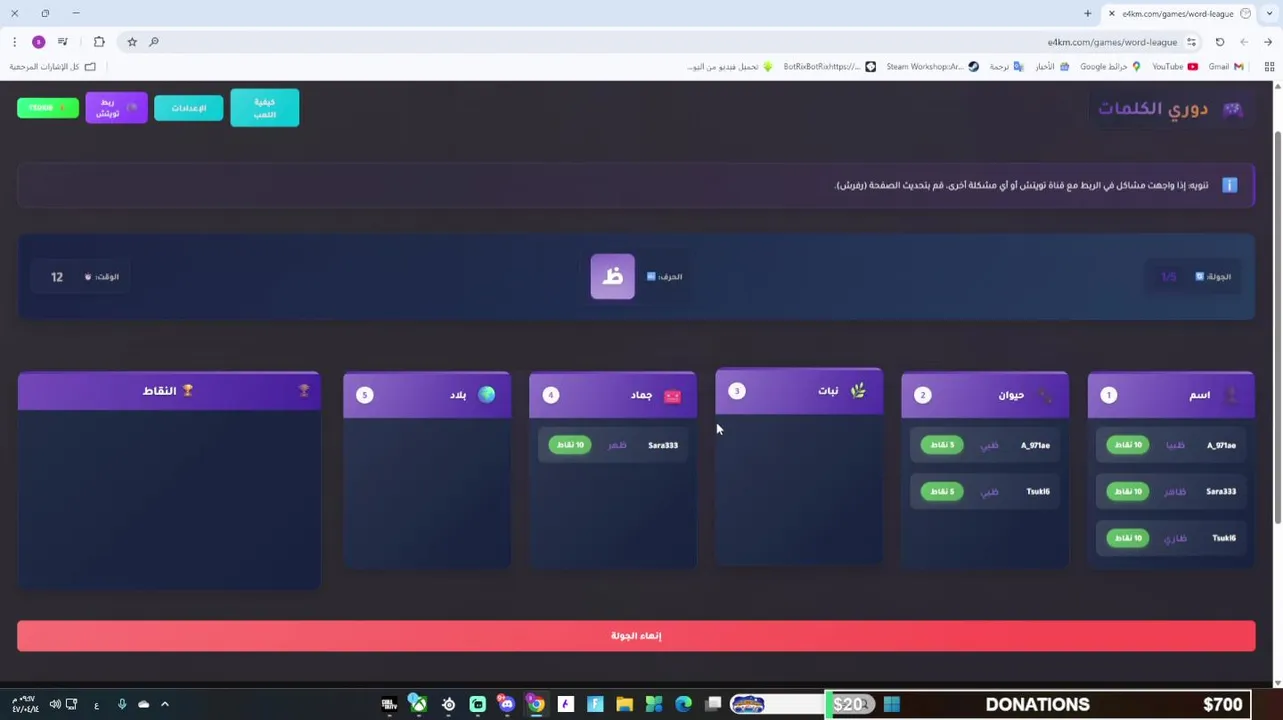Click the timer value 12

57,277
